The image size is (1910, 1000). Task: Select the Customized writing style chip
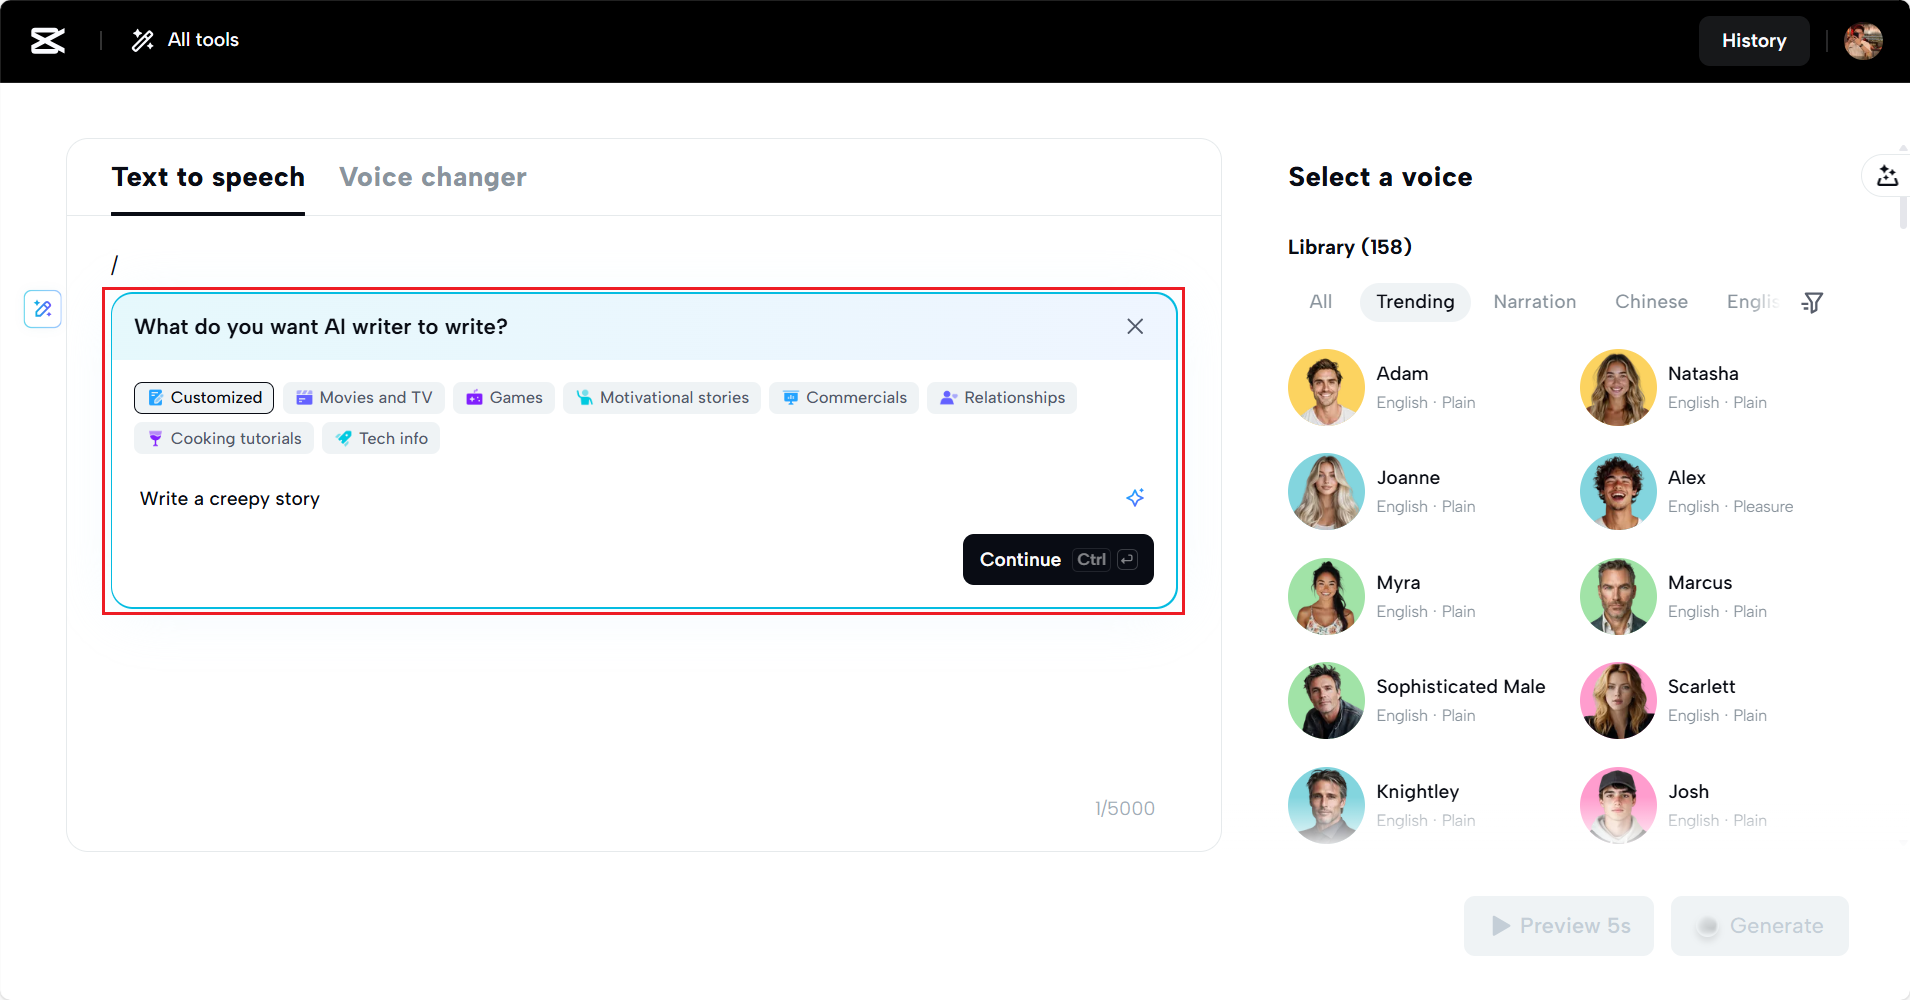[203, 397]
